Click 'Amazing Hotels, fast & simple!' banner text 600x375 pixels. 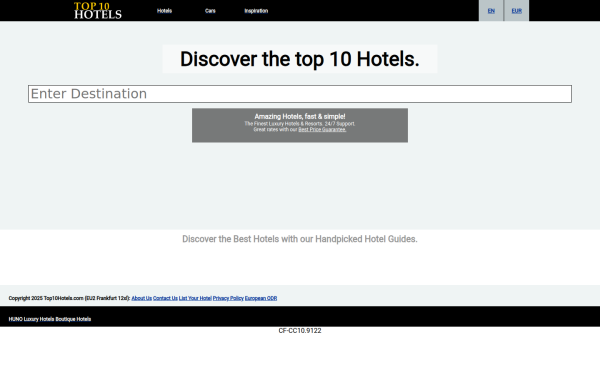click(x=300, y=116)
